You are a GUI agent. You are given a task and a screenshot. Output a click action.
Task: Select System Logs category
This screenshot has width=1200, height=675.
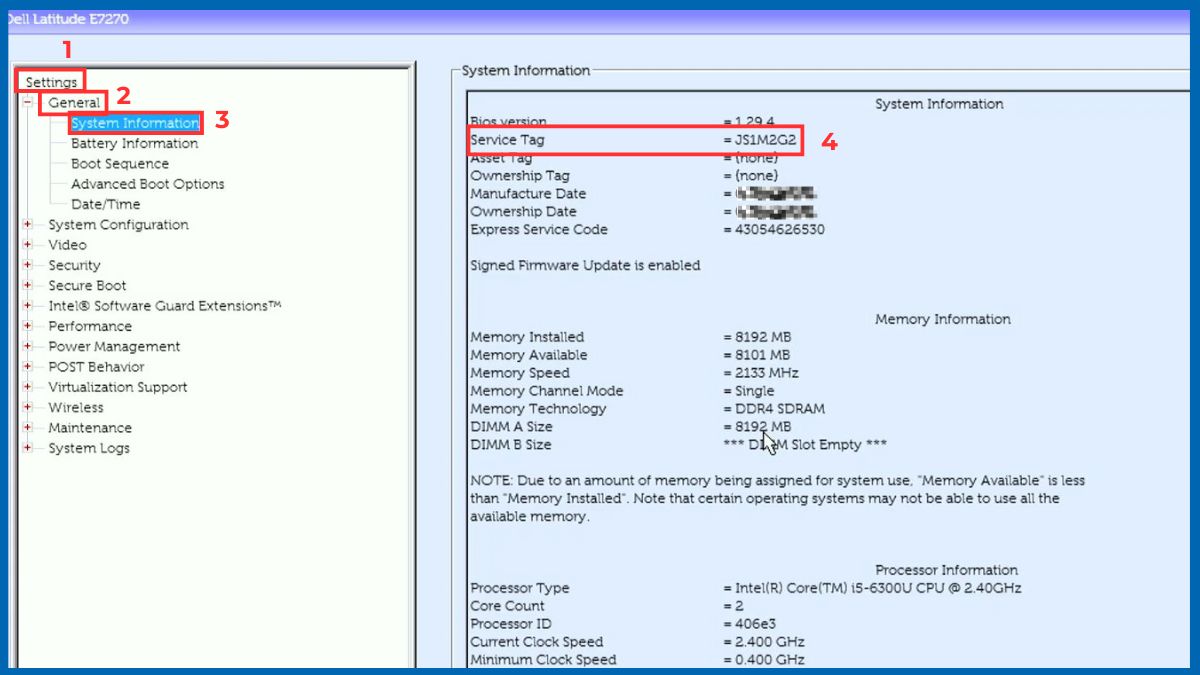coord(89,448)
